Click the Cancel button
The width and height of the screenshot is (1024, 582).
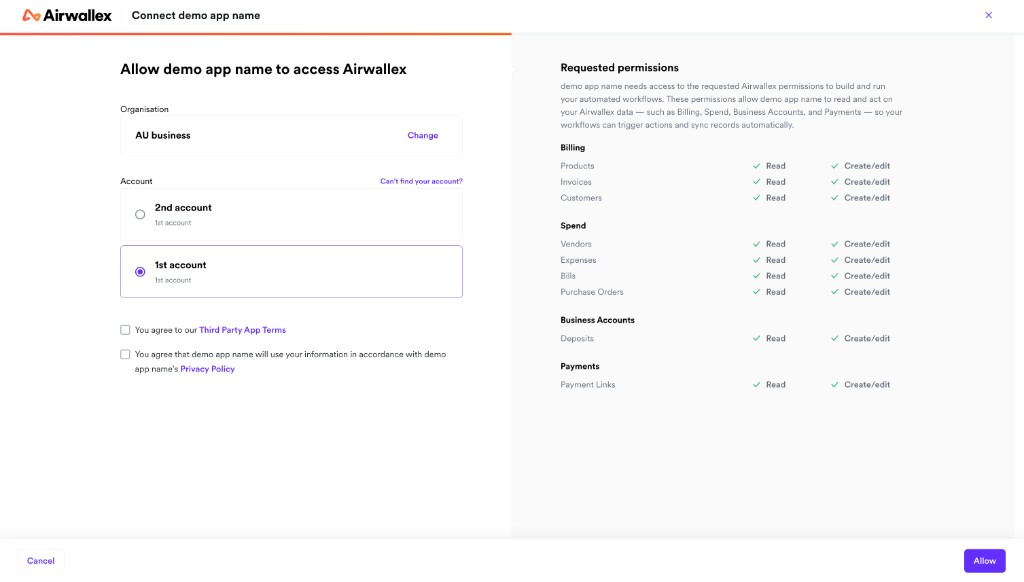point(40,560)
